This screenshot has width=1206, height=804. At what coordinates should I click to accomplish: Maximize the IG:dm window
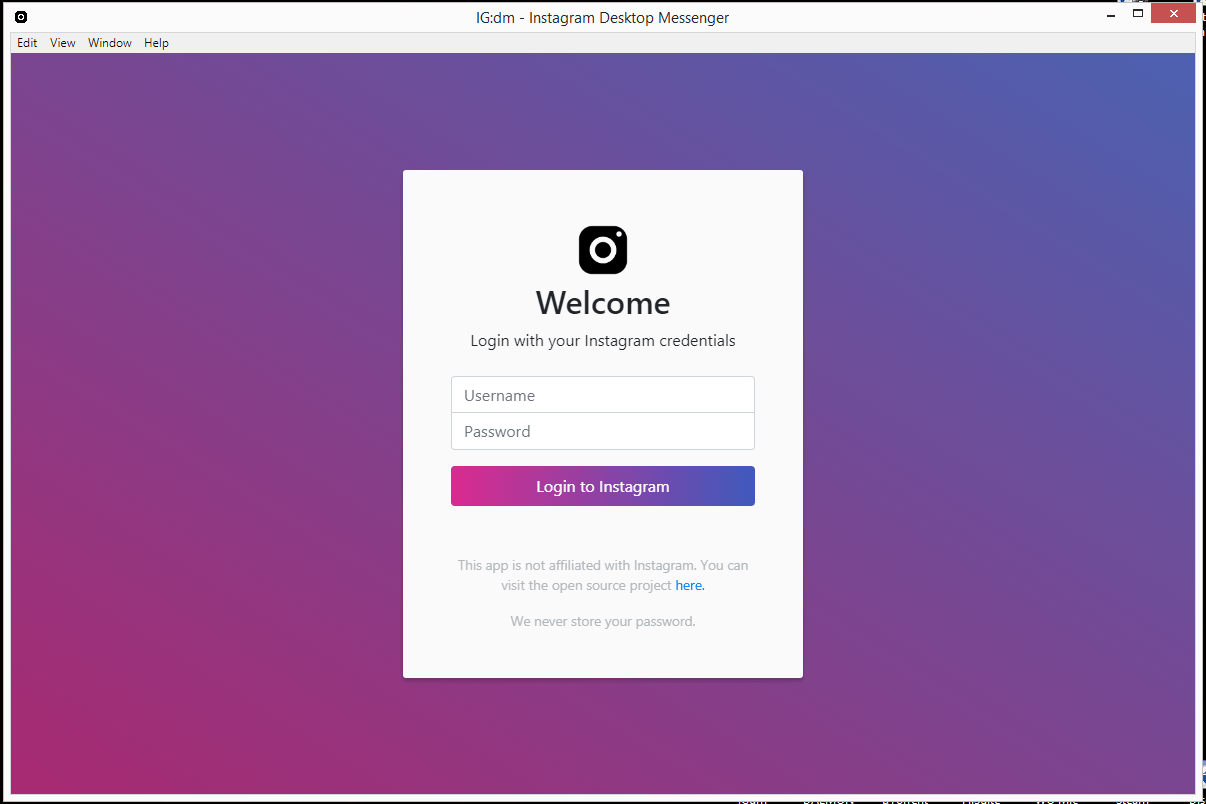click(x=1138, y=14)
